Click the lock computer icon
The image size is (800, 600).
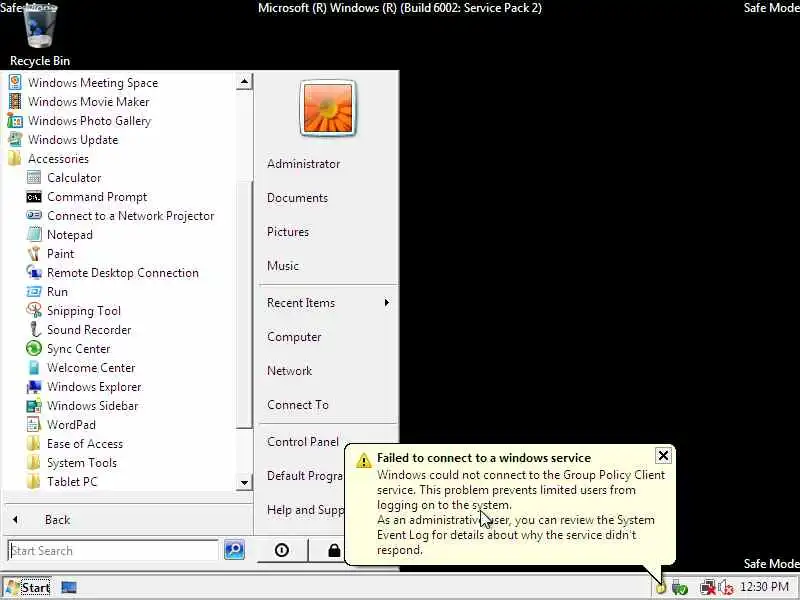click(x=334, y=550)
